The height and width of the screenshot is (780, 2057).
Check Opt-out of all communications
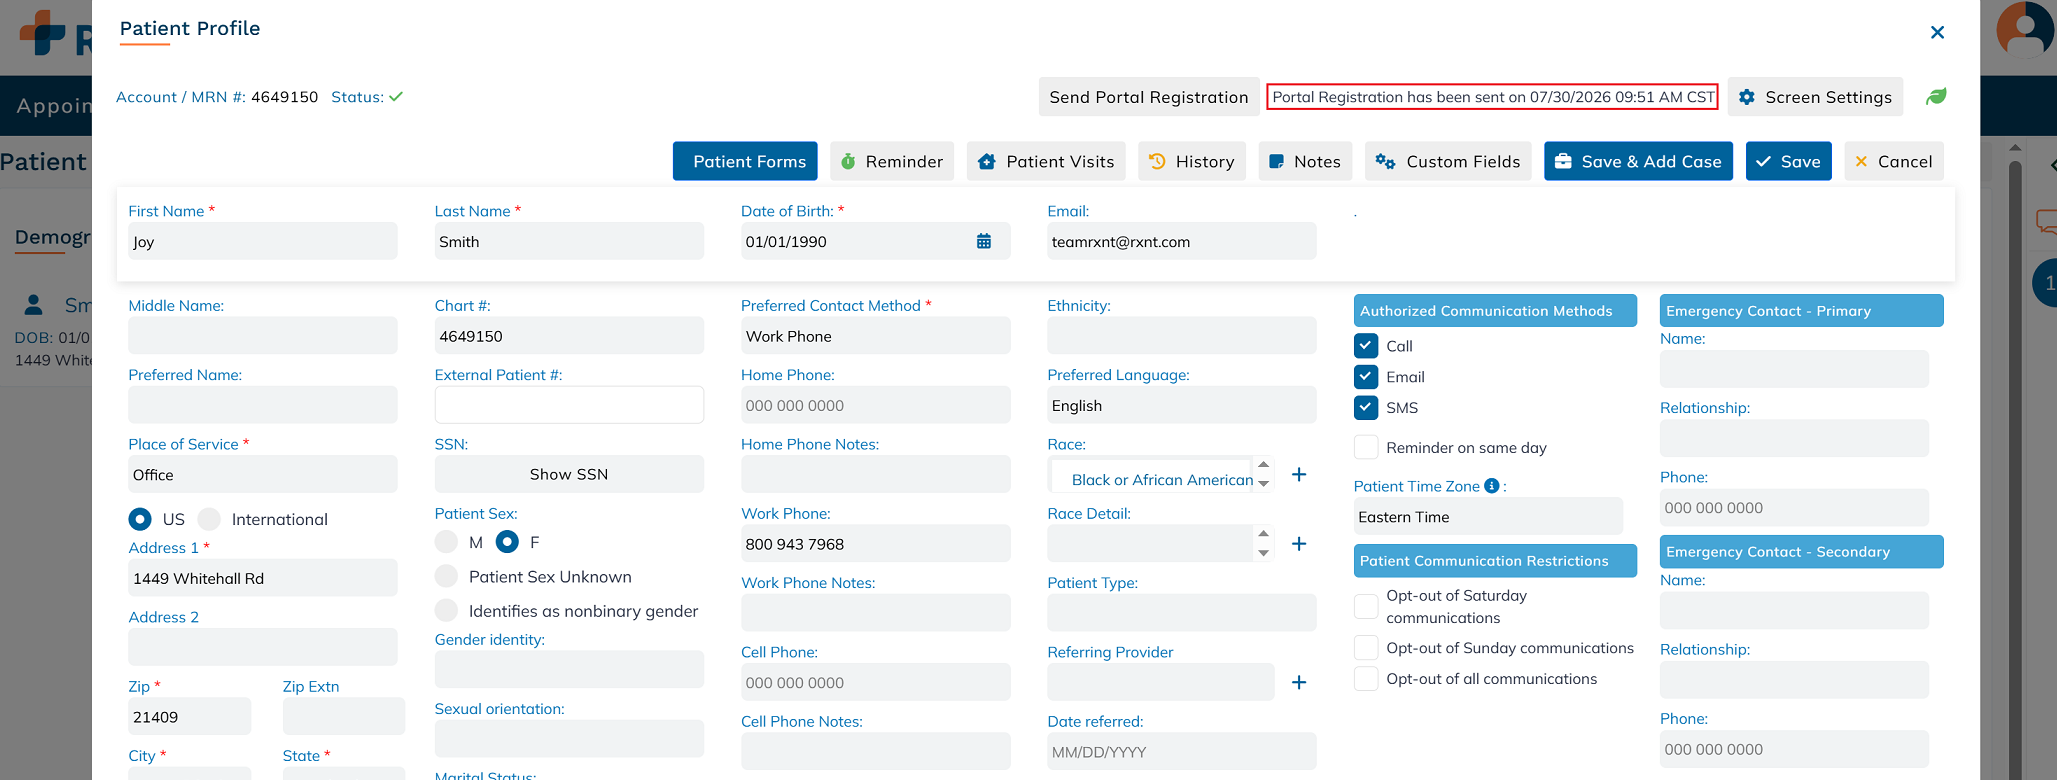(x=1366, y=678)
